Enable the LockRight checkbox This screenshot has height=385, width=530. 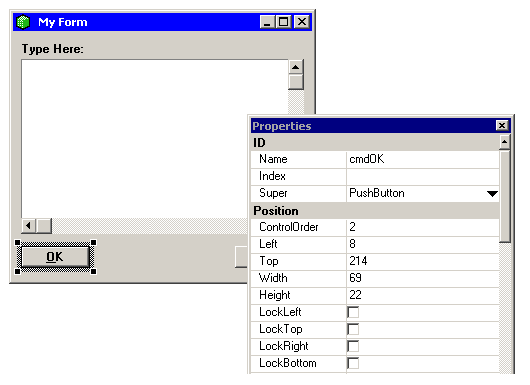click(x=353, y=346)
